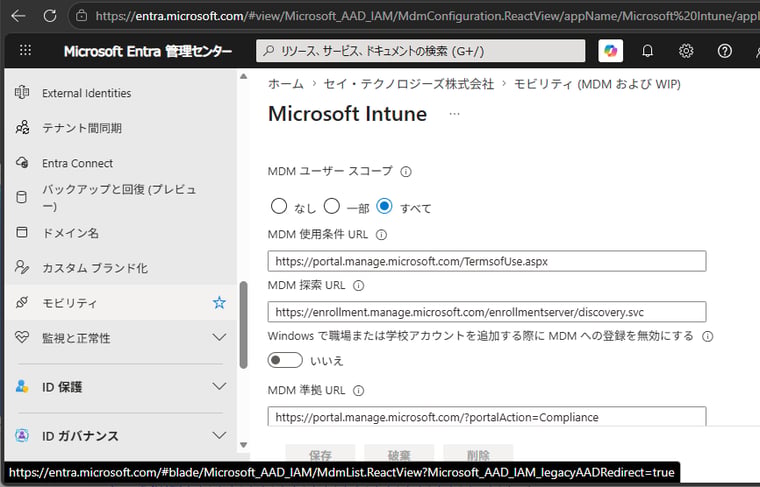The height and width of the screenshot is (487, 760).
Task: Show info for MDM ユーザー スコープ
Action: coord(406,172)
